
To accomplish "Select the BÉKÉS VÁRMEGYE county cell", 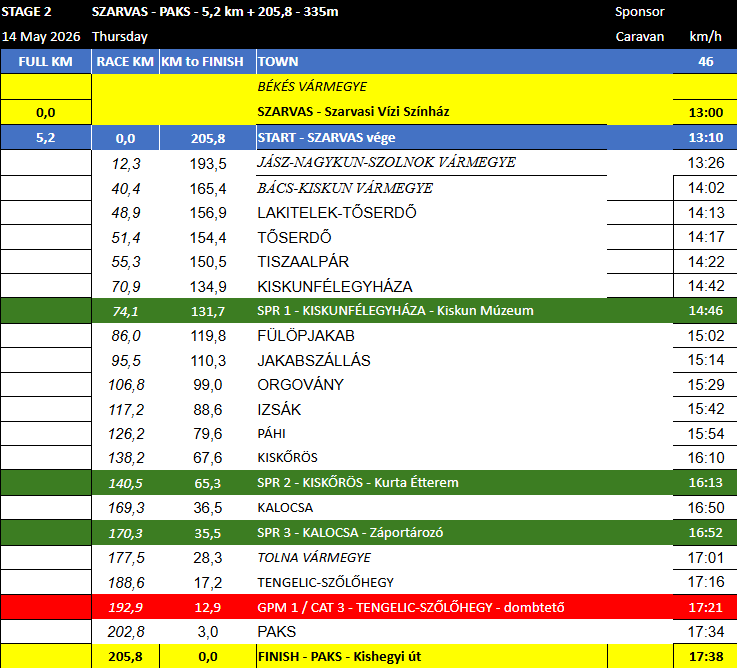I will click(x=312, y=87).
